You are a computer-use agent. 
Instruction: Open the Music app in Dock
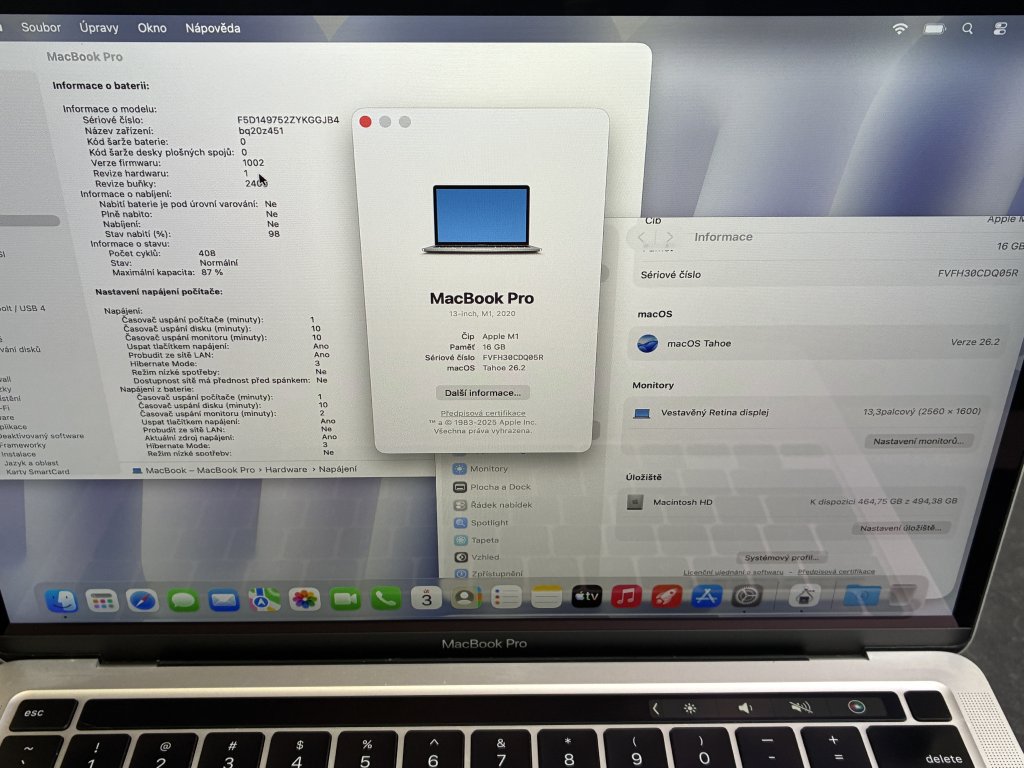pos(626,597)
